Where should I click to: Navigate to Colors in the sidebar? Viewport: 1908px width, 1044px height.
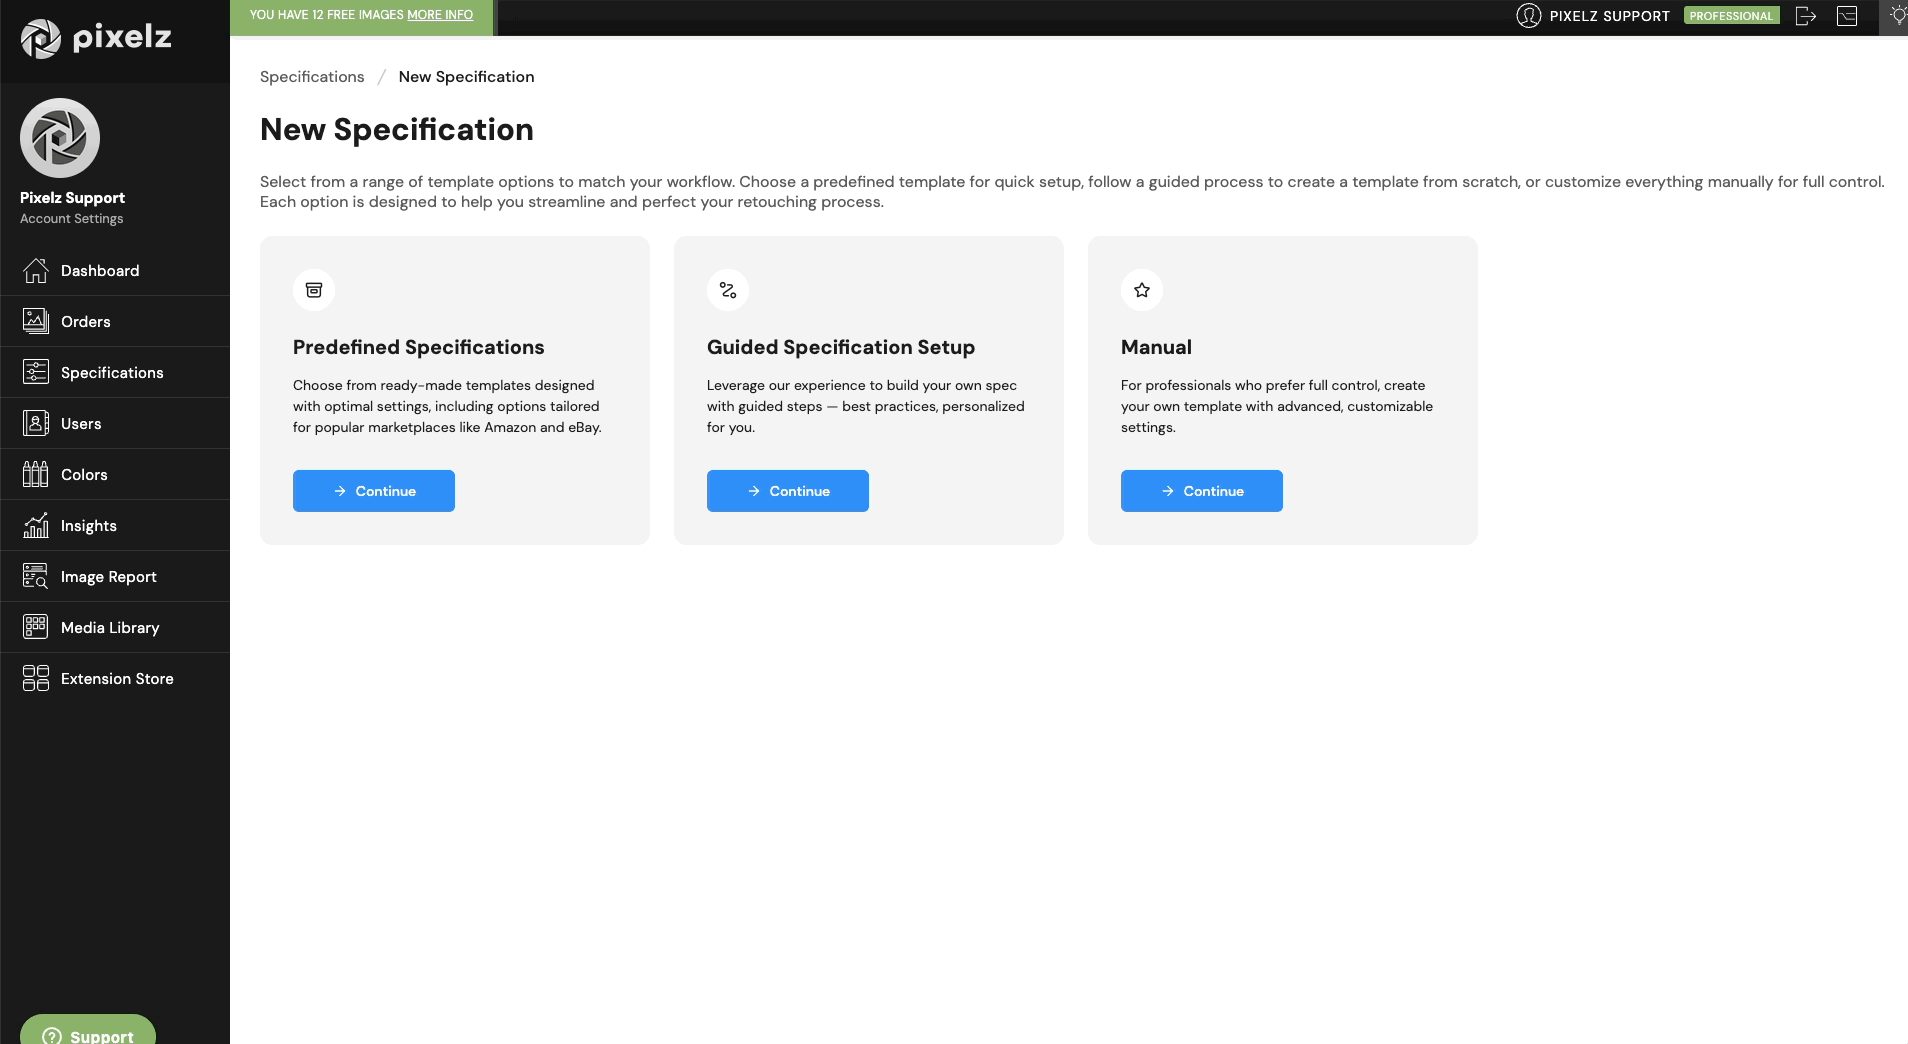coord(115,475)
